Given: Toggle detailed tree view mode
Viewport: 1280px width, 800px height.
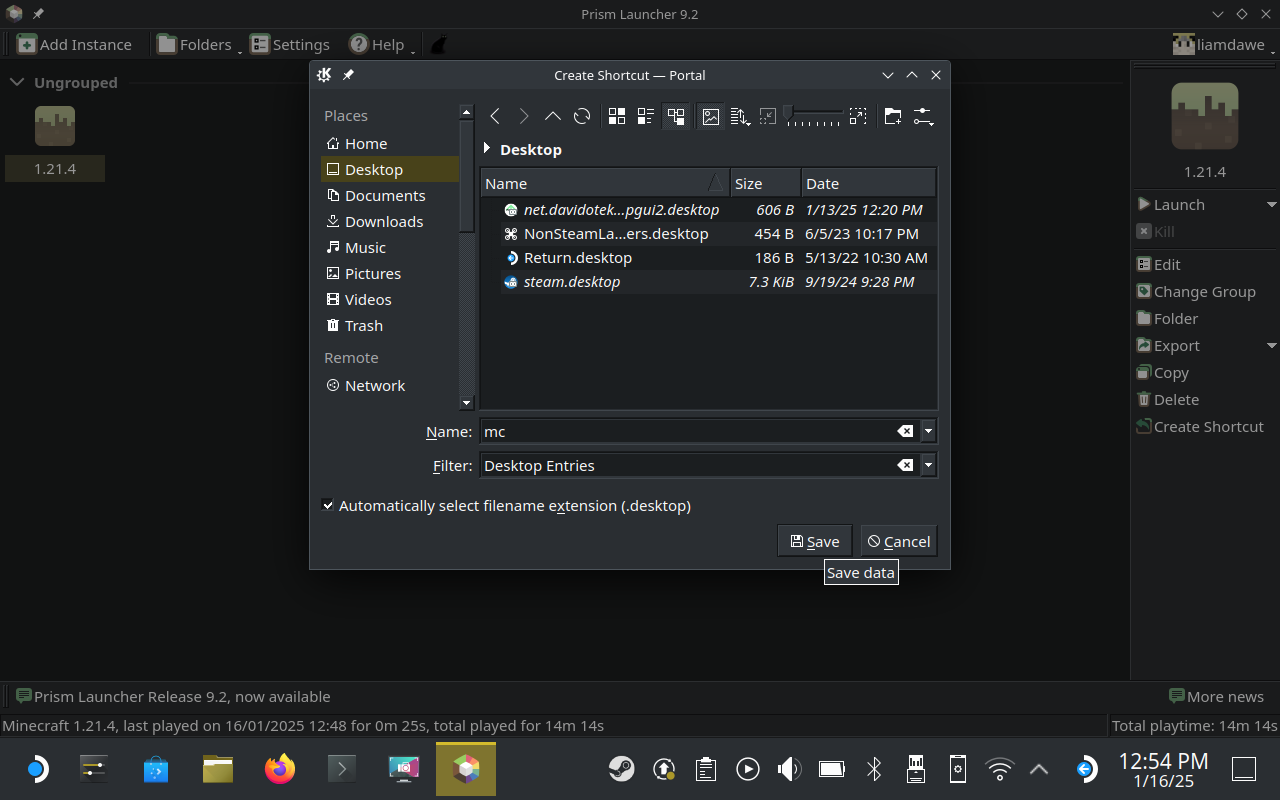Looking at the screenshot, I should click(676, 117).
